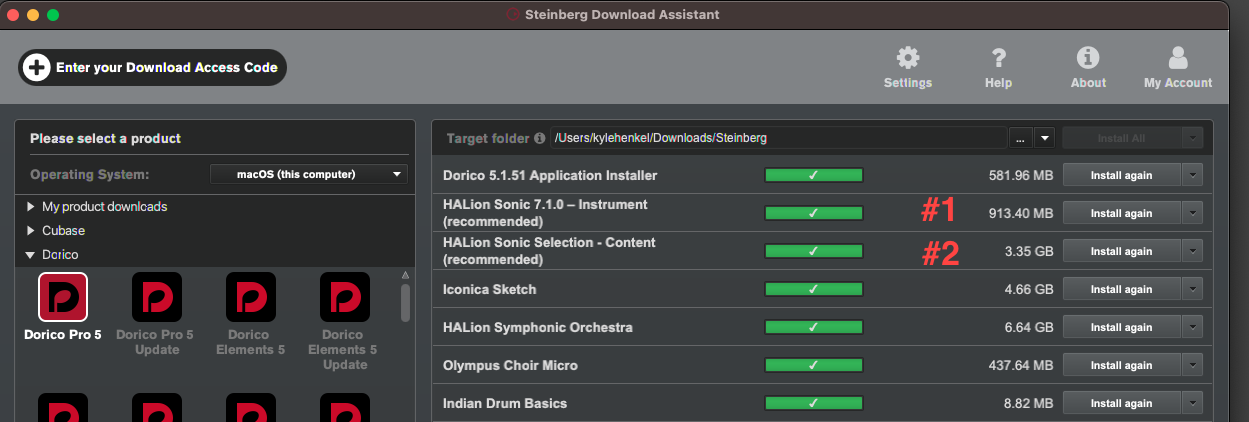The width and height of the screenshot is (1249, 422).
Task: Click Install again for HALion Sonic Selection Content
Action: 1121,251
